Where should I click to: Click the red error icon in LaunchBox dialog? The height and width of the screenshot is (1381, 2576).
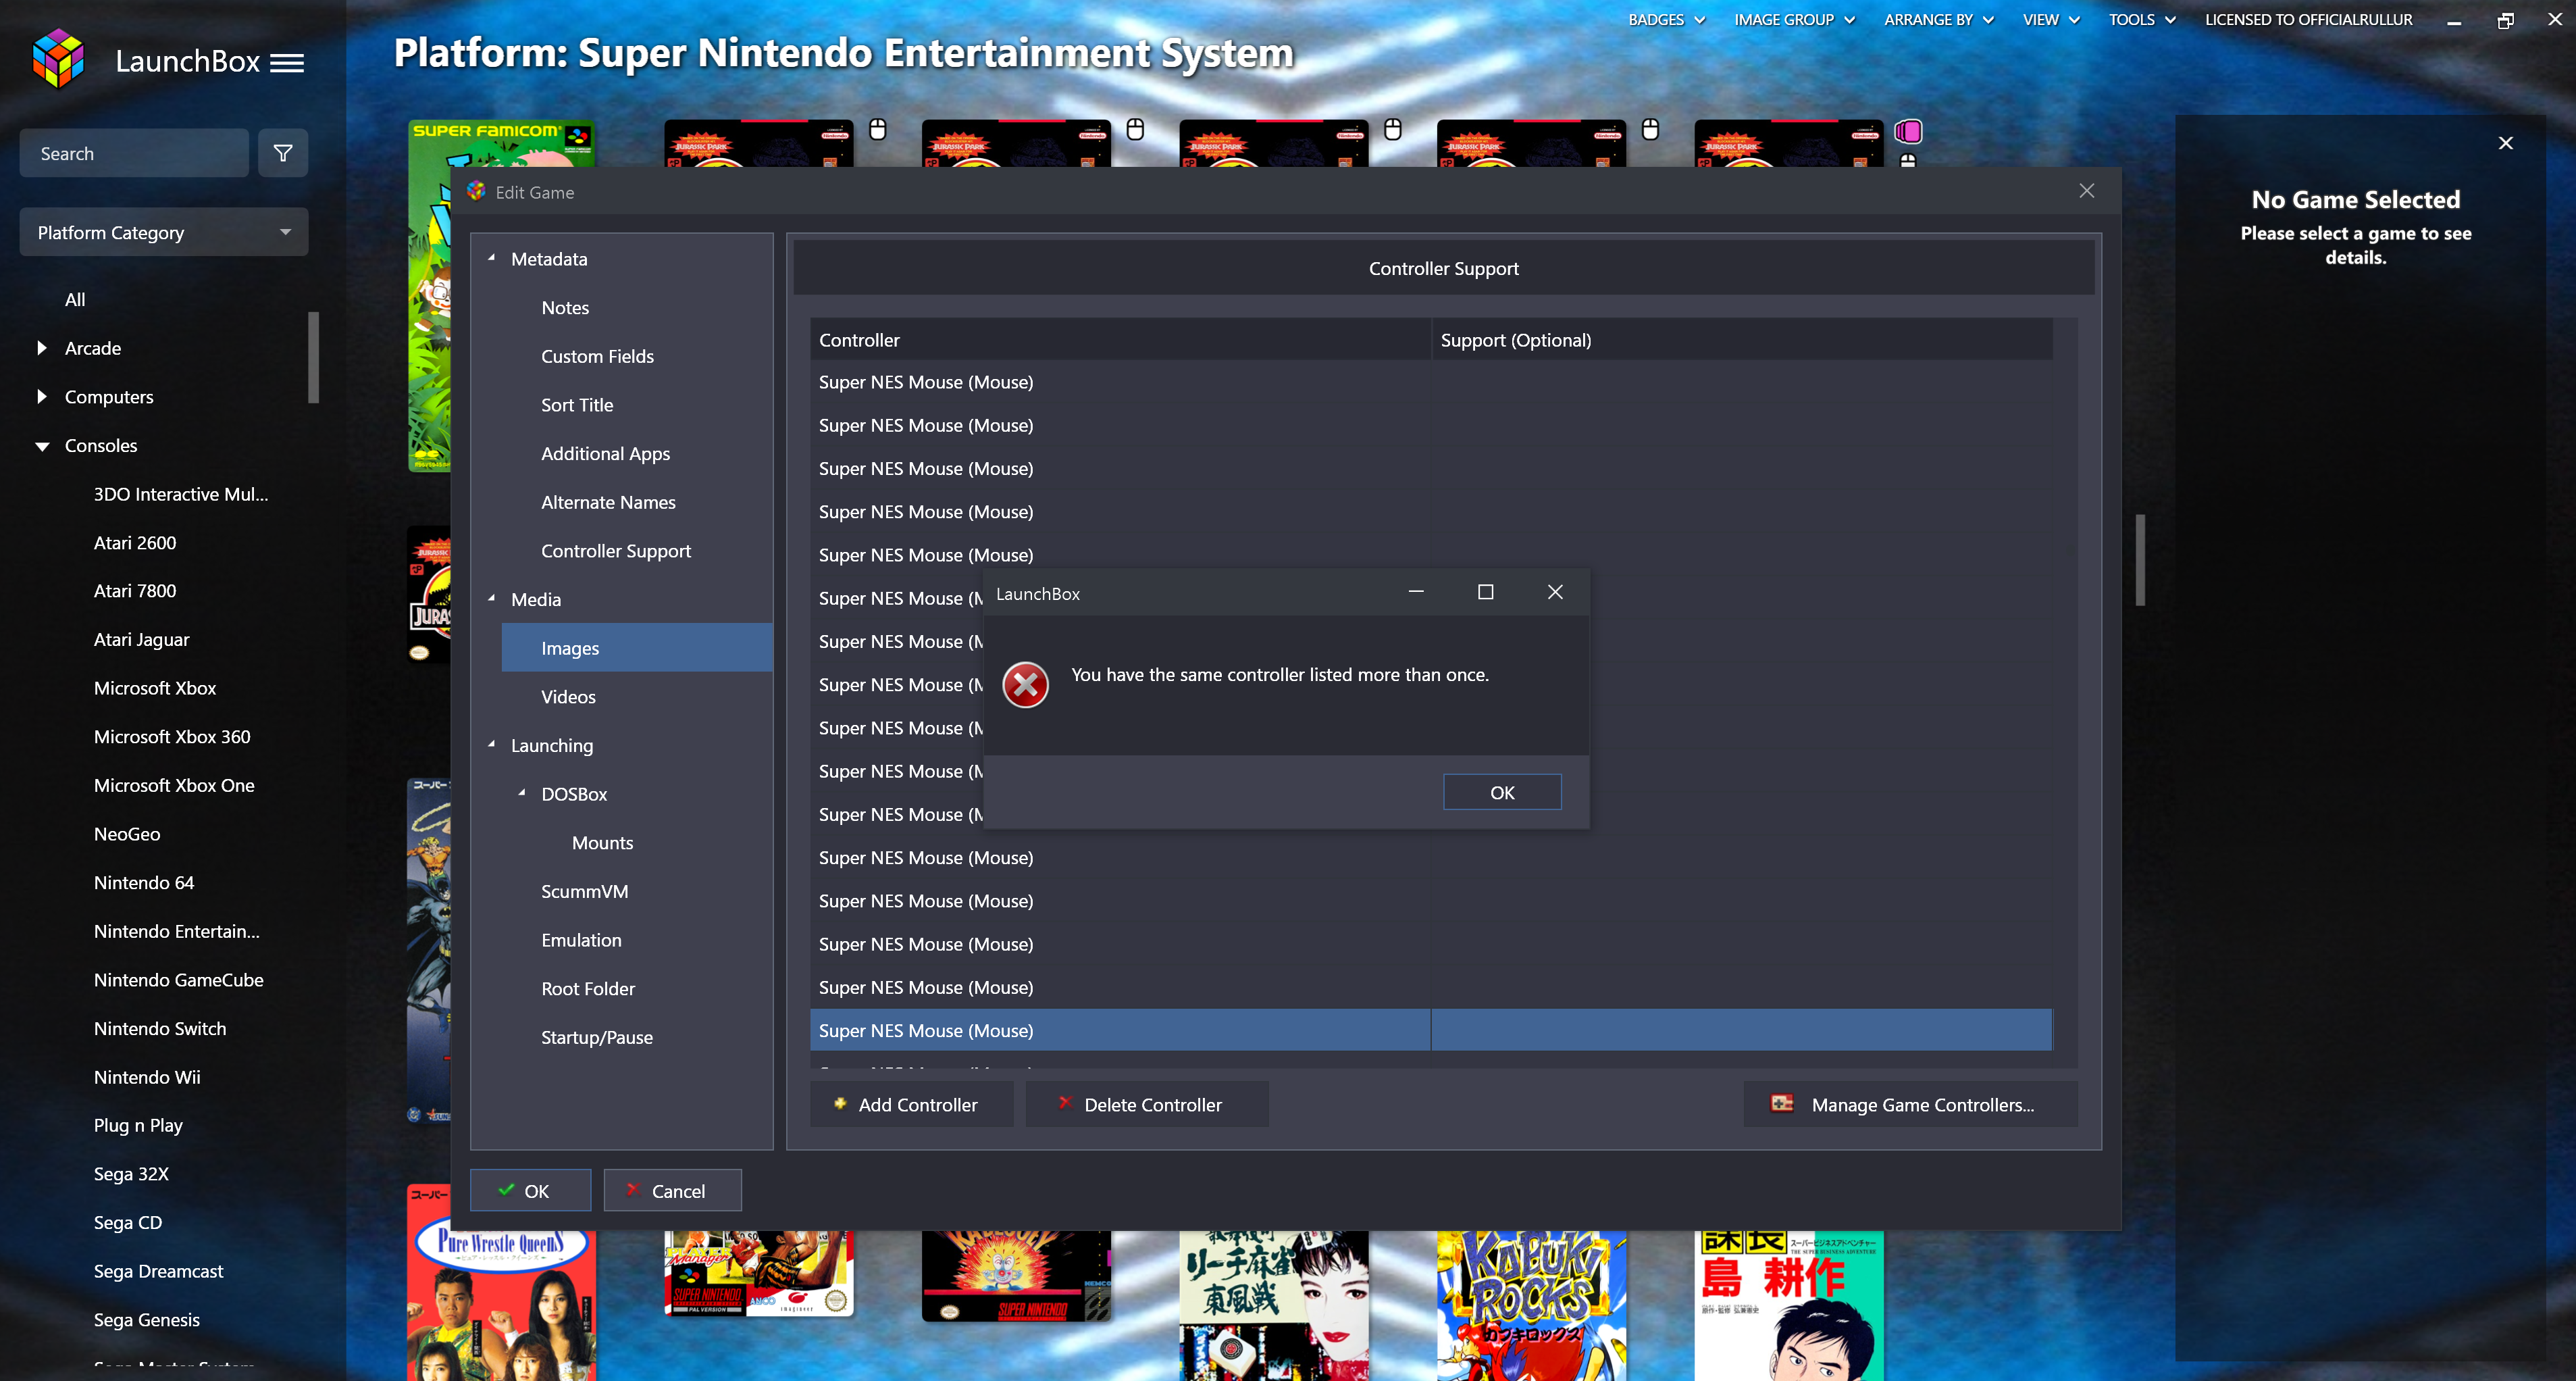1025,685
